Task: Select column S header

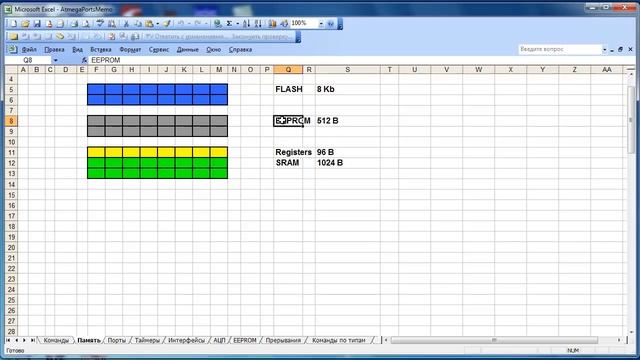Action: pos(347,70)
